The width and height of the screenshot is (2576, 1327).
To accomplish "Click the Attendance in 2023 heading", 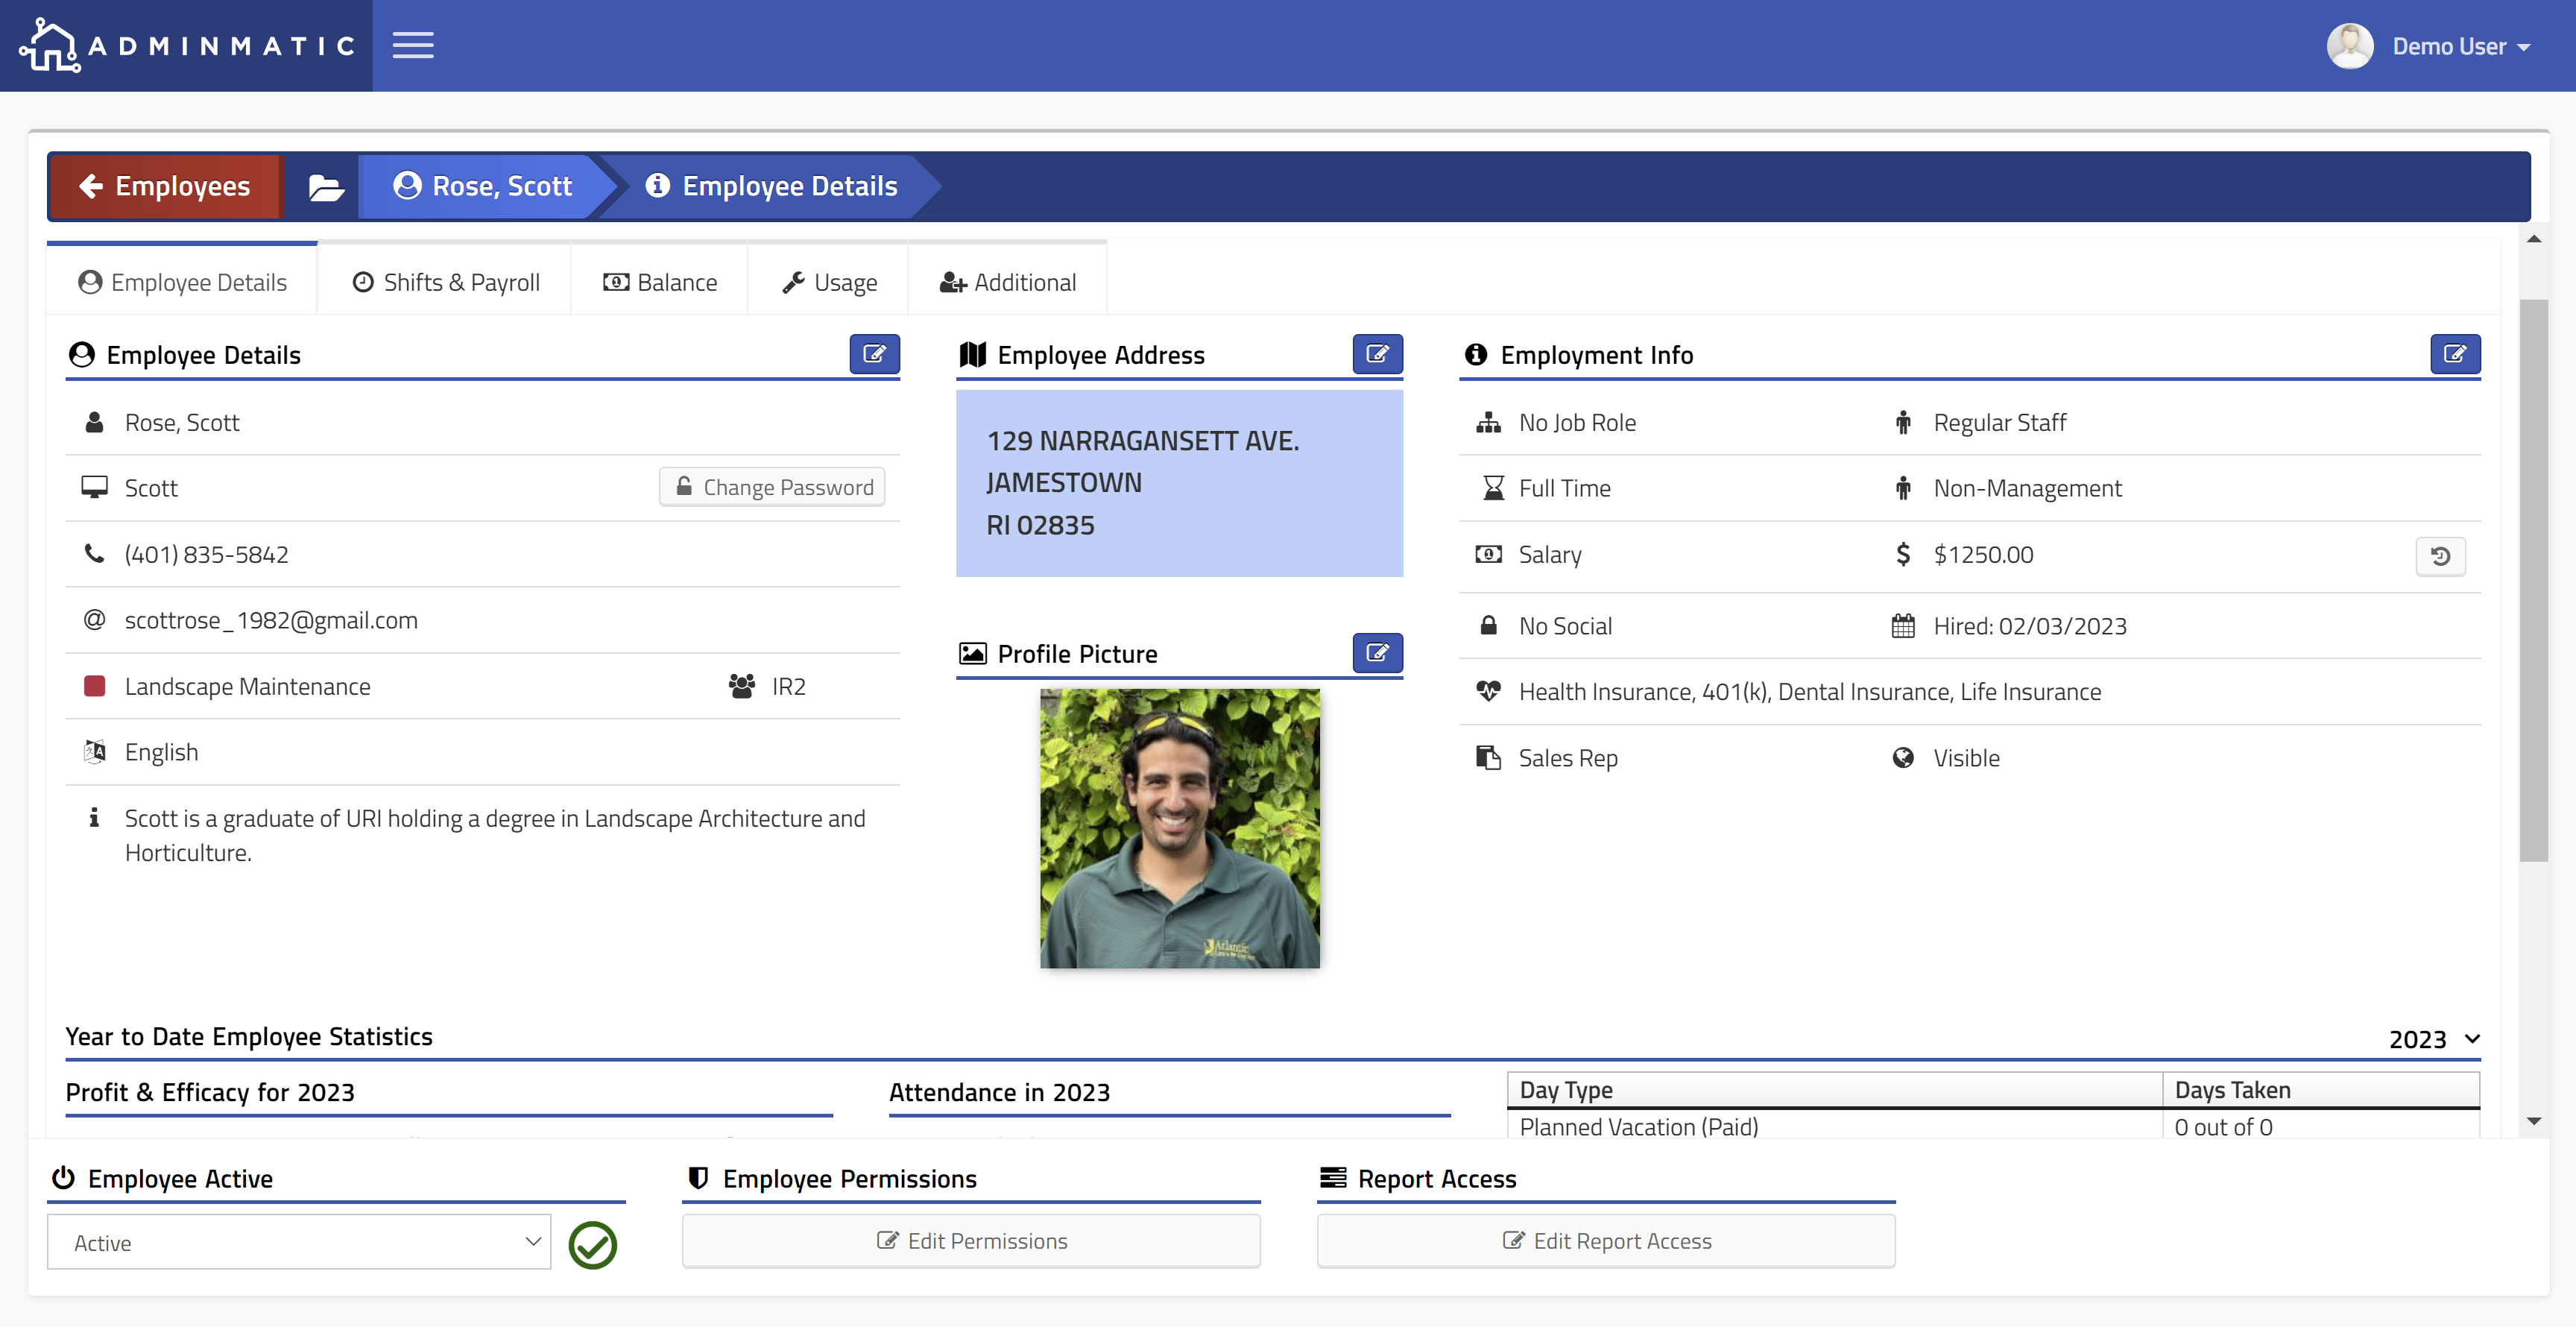I will (x=999, y=1092).
